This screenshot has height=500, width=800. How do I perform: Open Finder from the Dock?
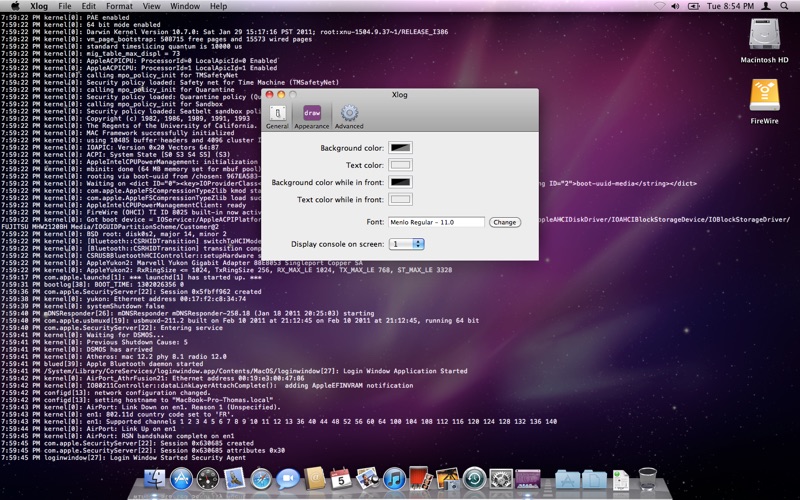tap(155, 479)
